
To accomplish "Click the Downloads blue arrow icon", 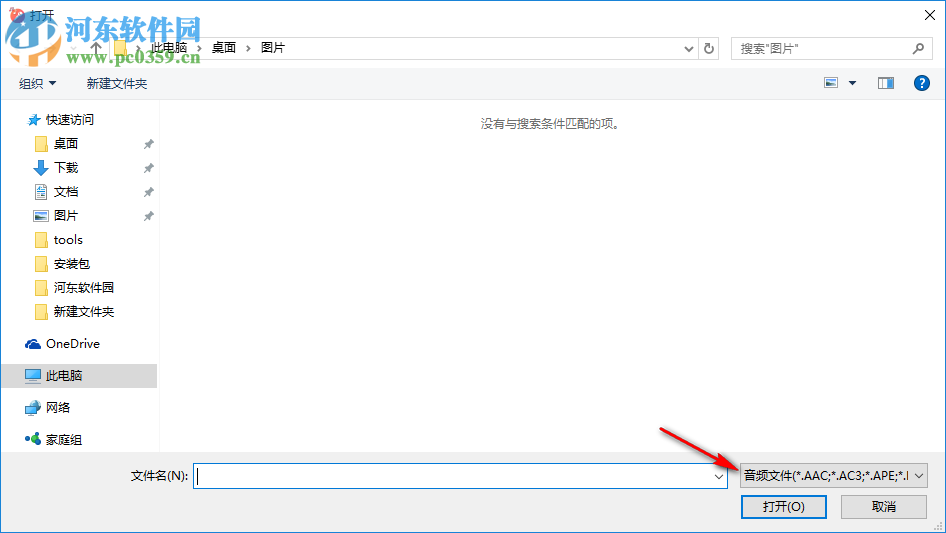I will tap(40, 168).
